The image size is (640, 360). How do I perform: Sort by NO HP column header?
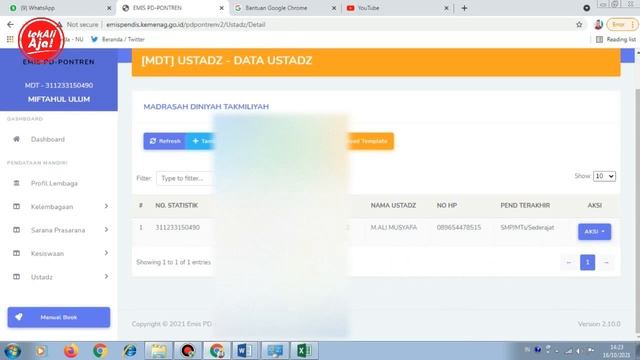click(x=447, y=205)
